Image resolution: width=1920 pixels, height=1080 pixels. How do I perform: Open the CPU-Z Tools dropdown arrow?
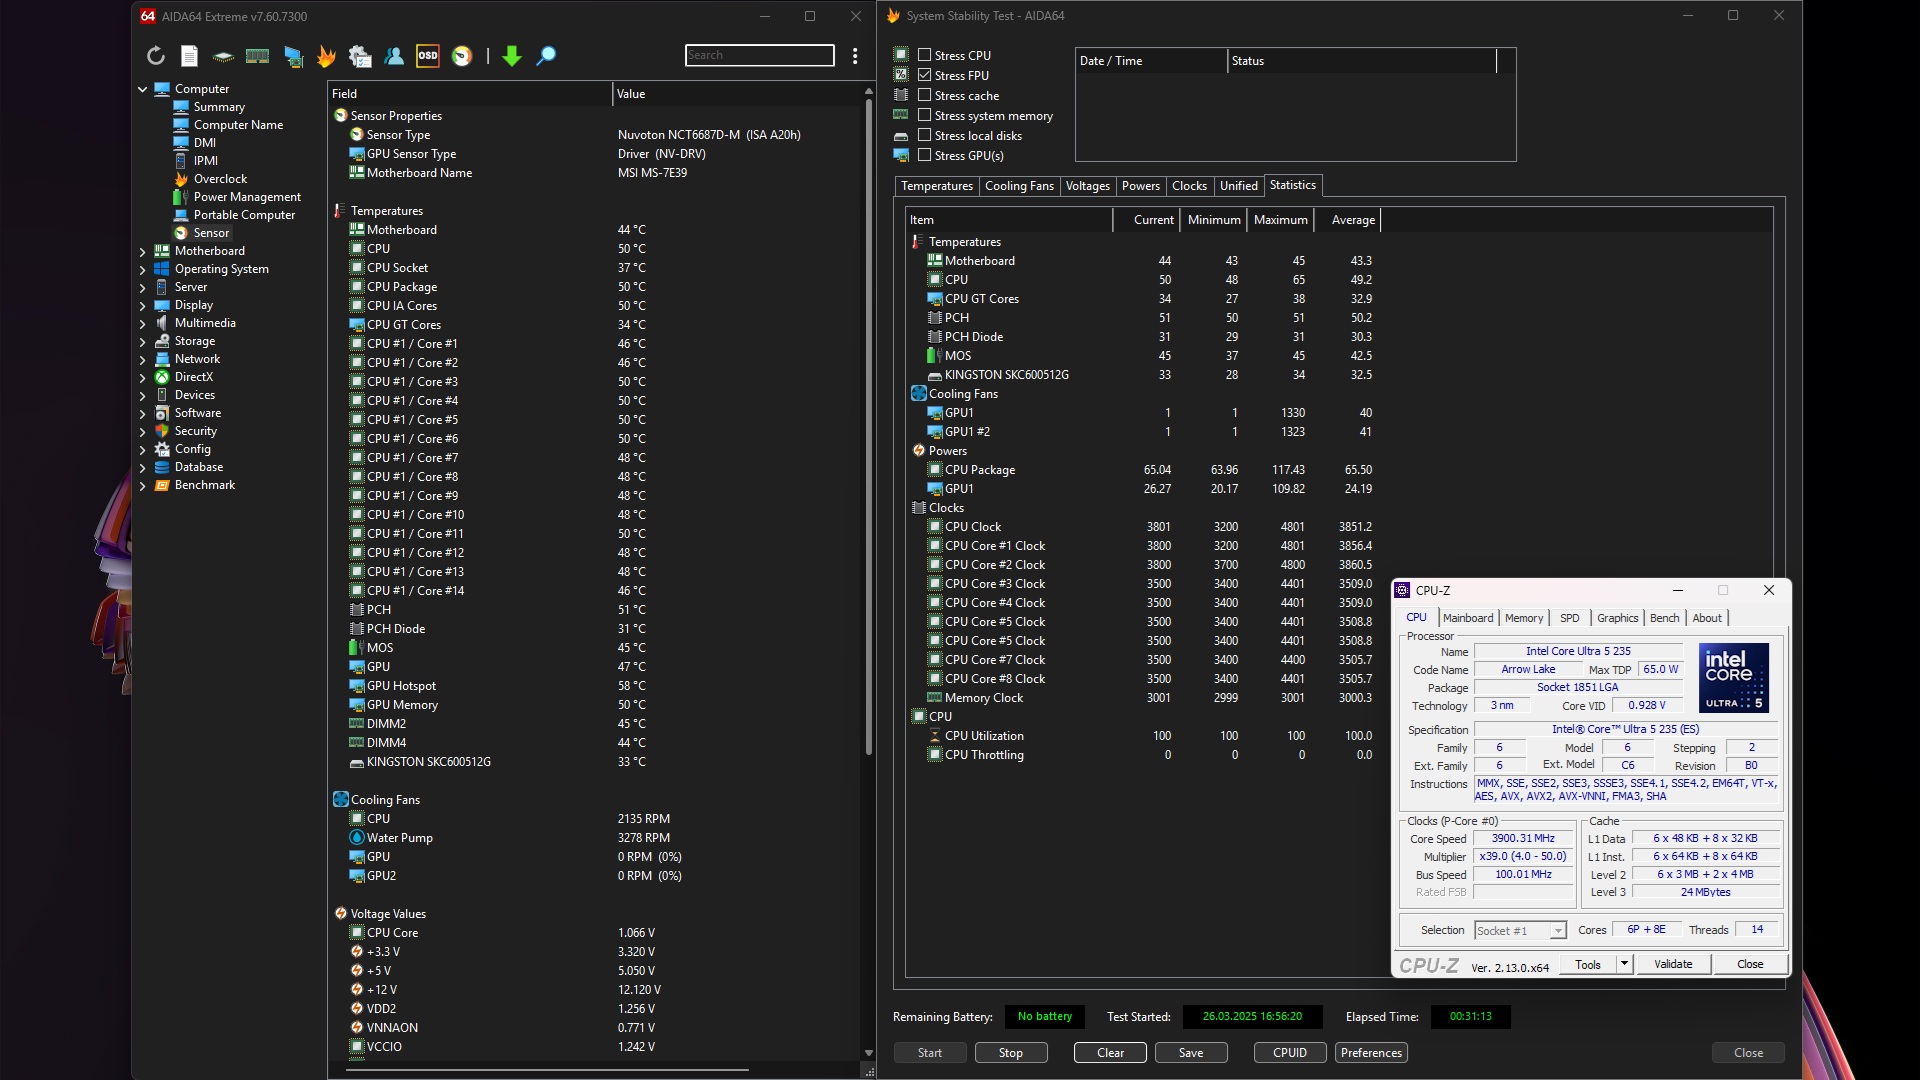[1625, 964]
